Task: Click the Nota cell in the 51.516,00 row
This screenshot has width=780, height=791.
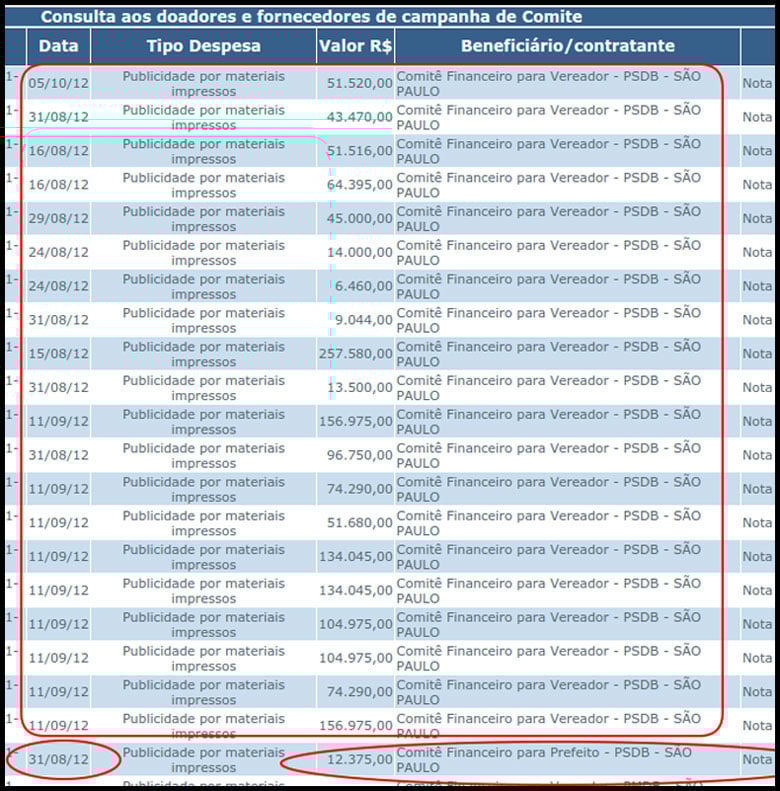Action: (x=757, y=151)
